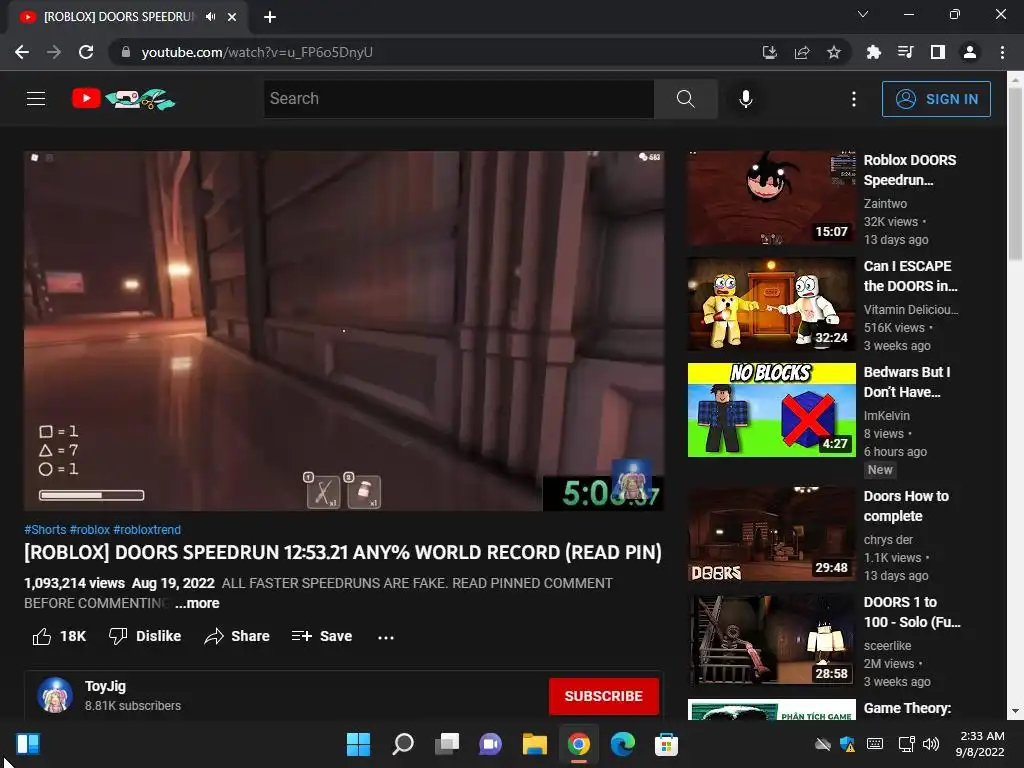Subscribe to ToyJig channel
1024x768 pixels.
click(x=603, y=696)
